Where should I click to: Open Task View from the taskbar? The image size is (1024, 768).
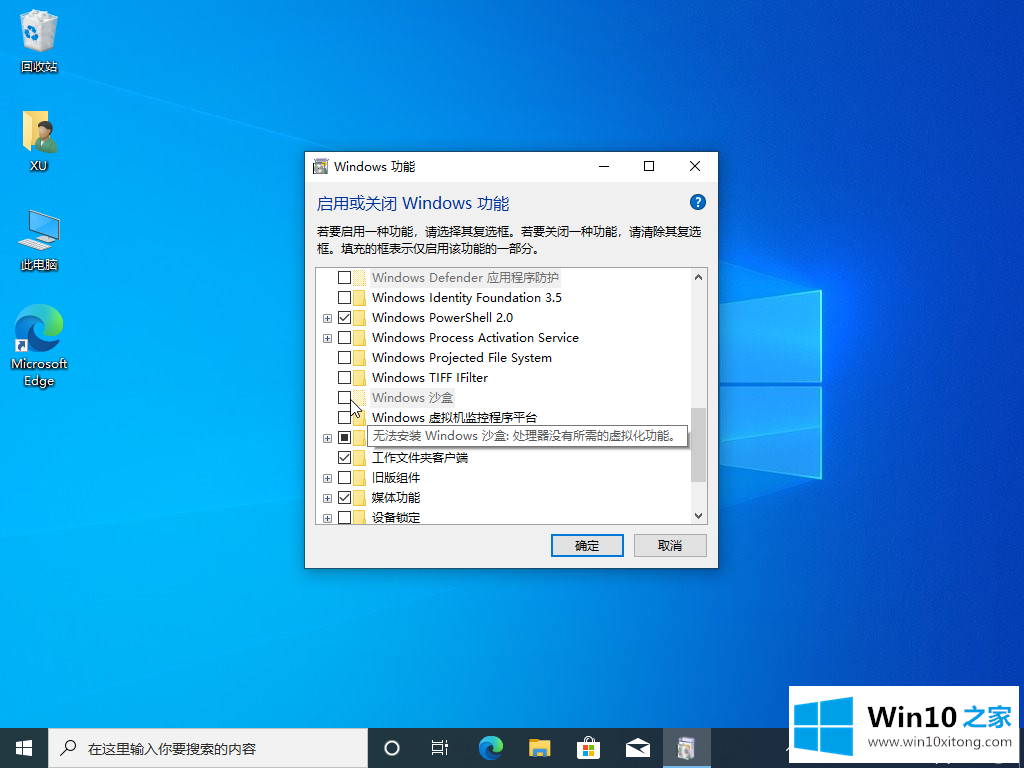[x=440, y=748]
